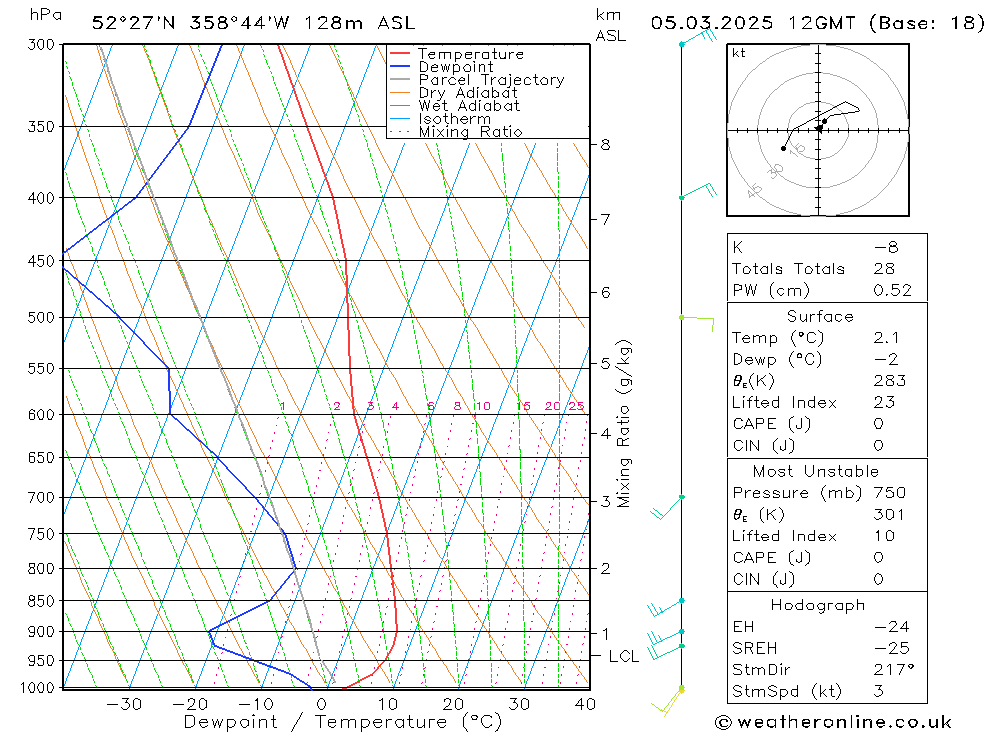Click the wind barb at 900 hPa
1000x733 pixels.
666,637
